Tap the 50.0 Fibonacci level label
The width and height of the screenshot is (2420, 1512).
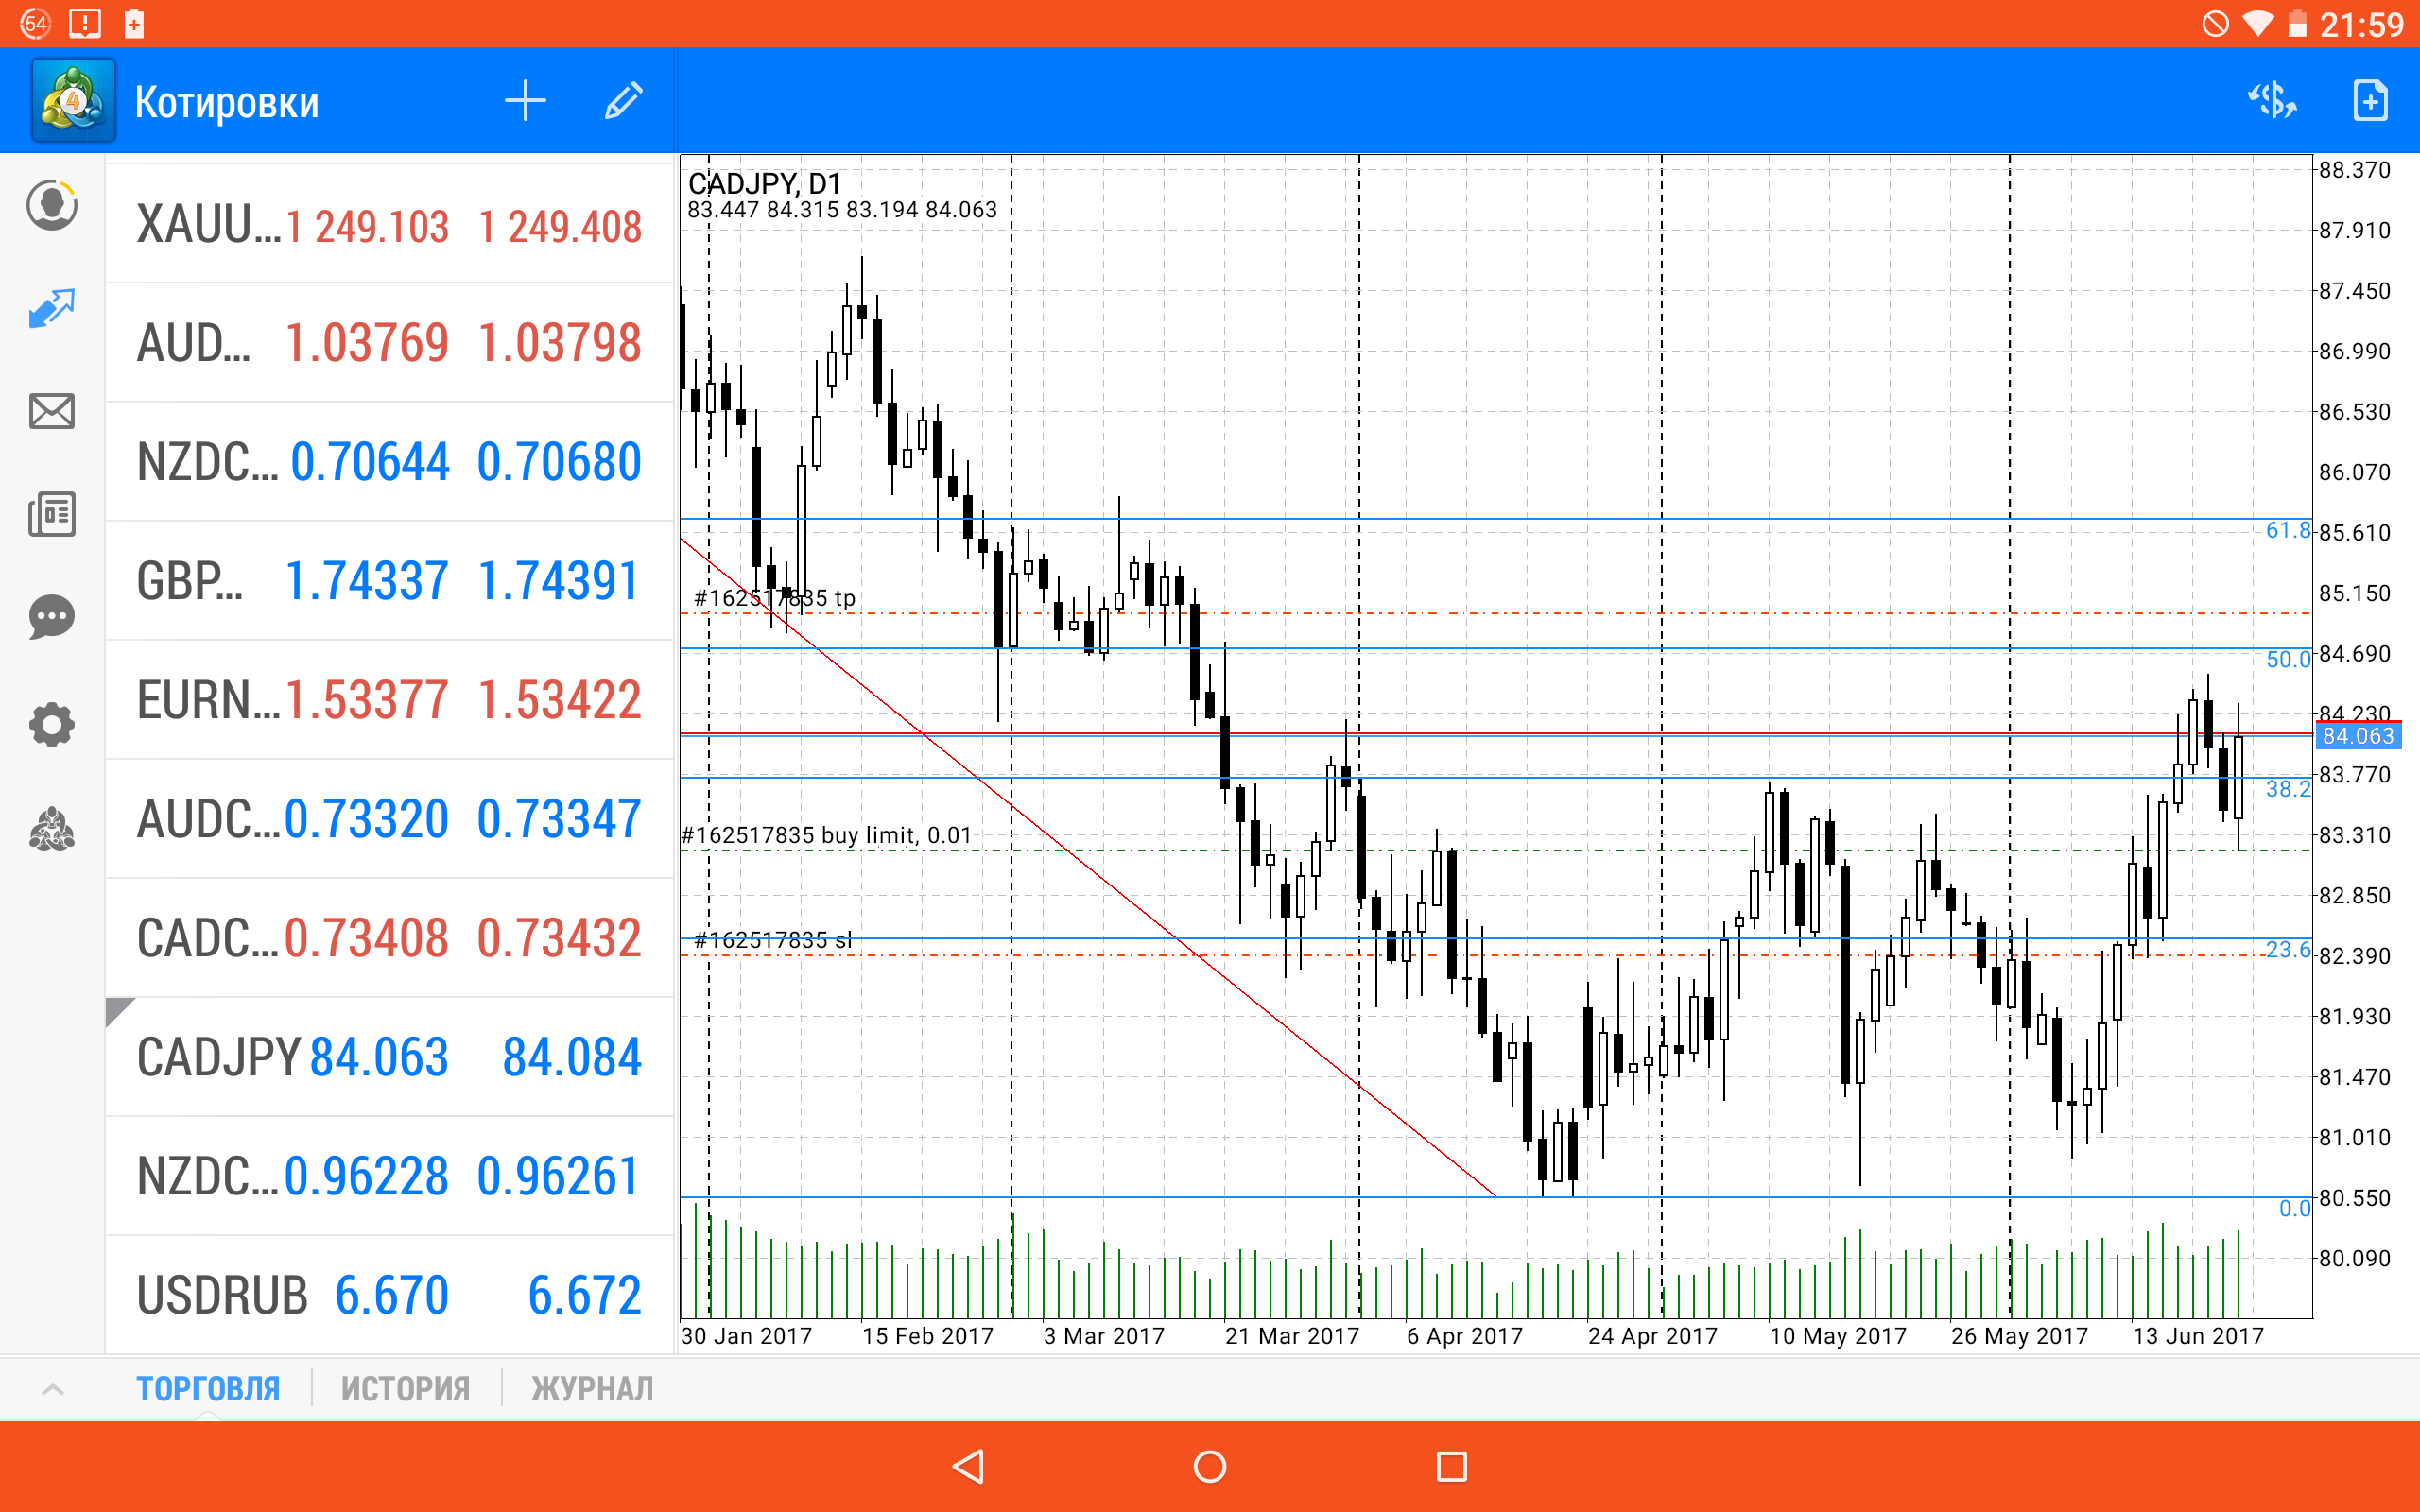point(2288,659)
